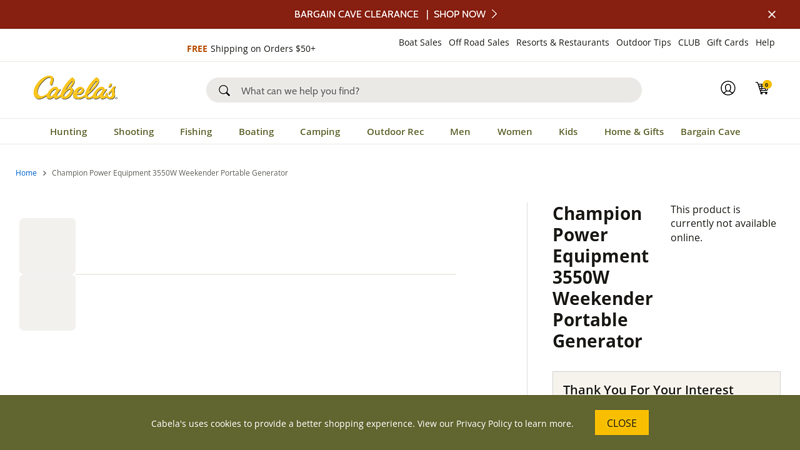The height and width of the screenshot is (450, 800).
Task: Open the Boating menu
Action: click(x=256, y=132)
